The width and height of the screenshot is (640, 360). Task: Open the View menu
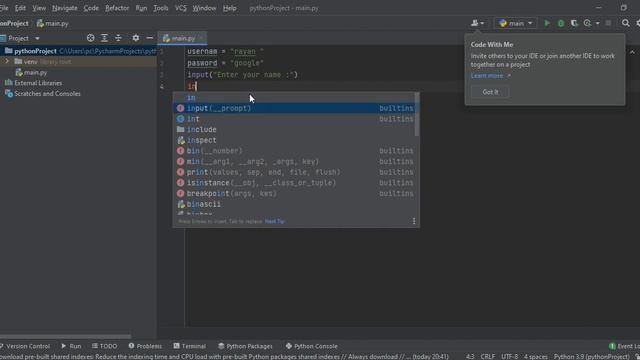point(39,8)
